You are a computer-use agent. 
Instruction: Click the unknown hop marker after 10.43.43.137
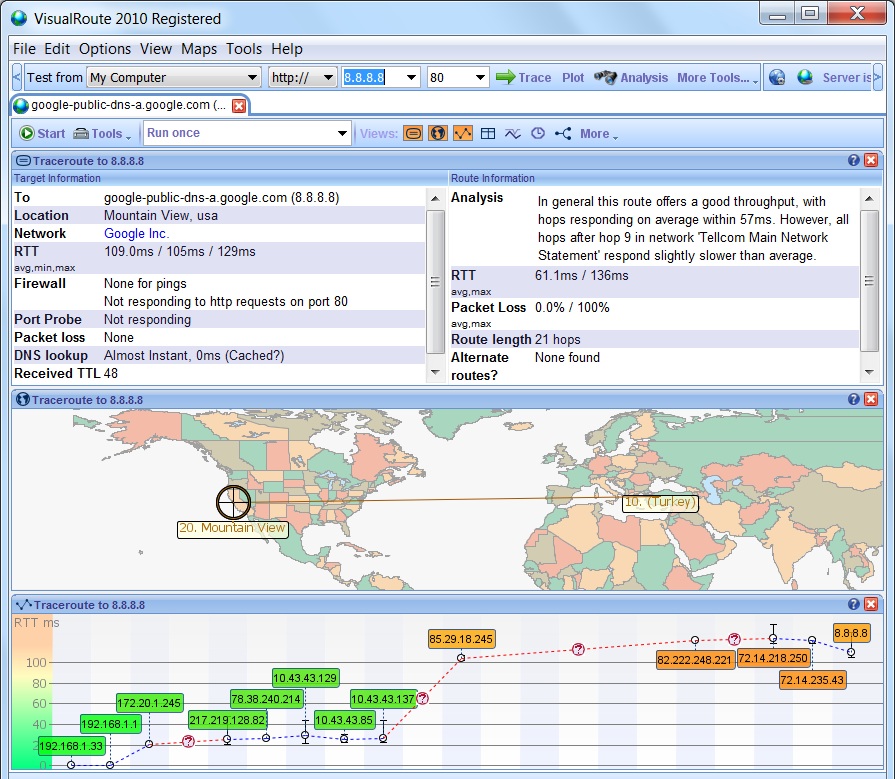click(x=422, y=698)
